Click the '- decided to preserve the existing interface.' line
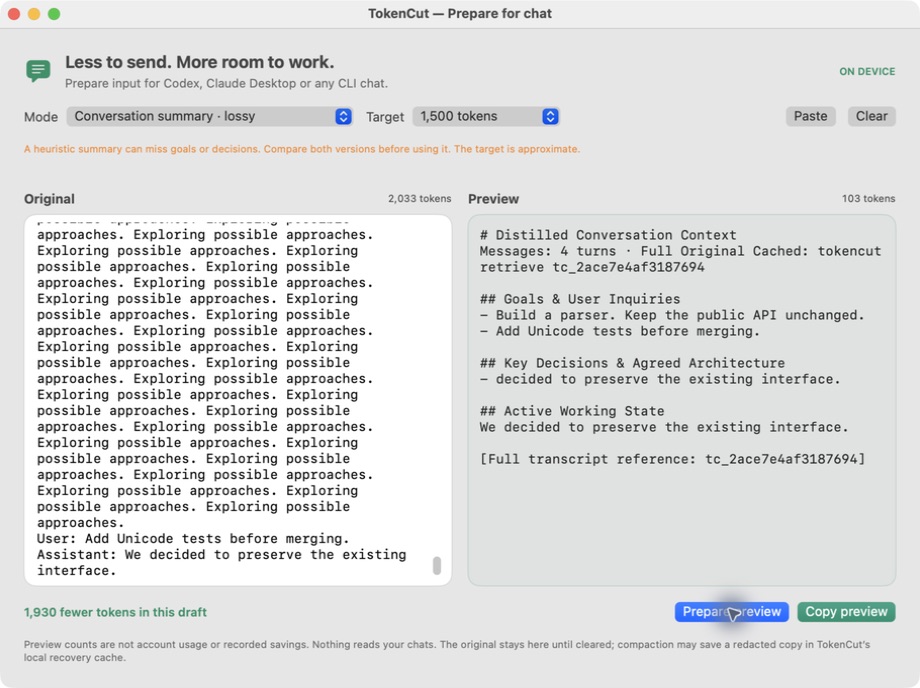The image size is (920, 688). [x=660, y=379]
